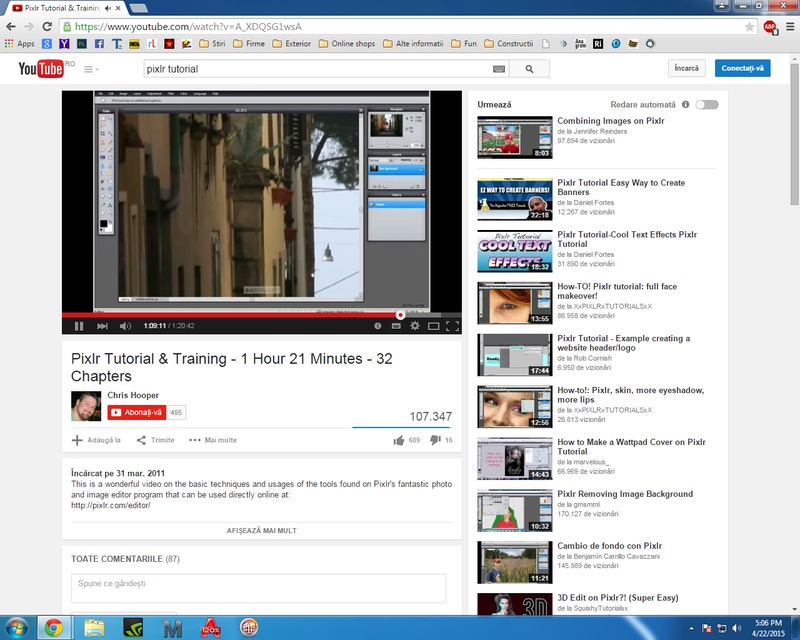Click the Trimite share button
The height and width of the screenshot is (640, 800).
pyautogui.click(x=156, y=440)
